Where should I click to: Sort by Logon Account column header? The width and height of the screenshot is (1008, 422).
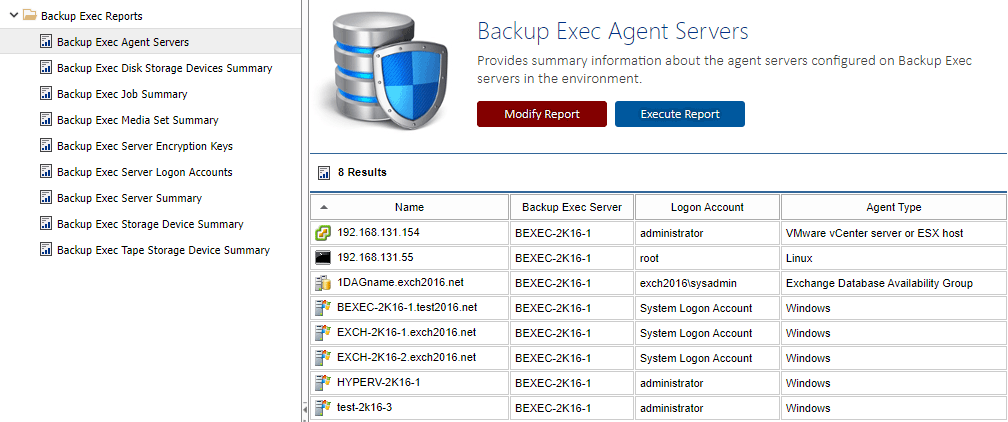point(707,207)
